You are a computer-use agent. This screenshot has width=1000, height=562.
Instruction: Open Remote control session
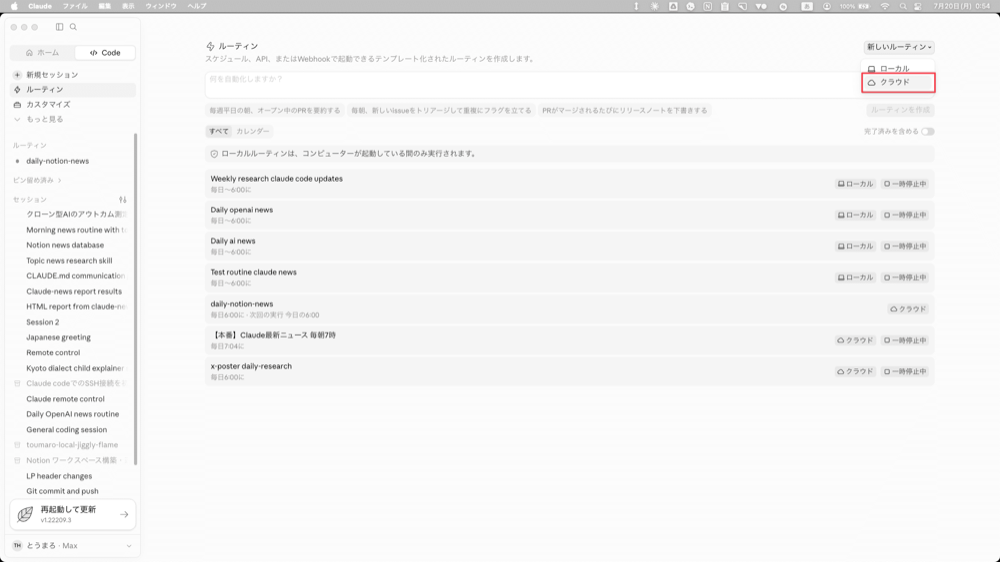[53, 353]
